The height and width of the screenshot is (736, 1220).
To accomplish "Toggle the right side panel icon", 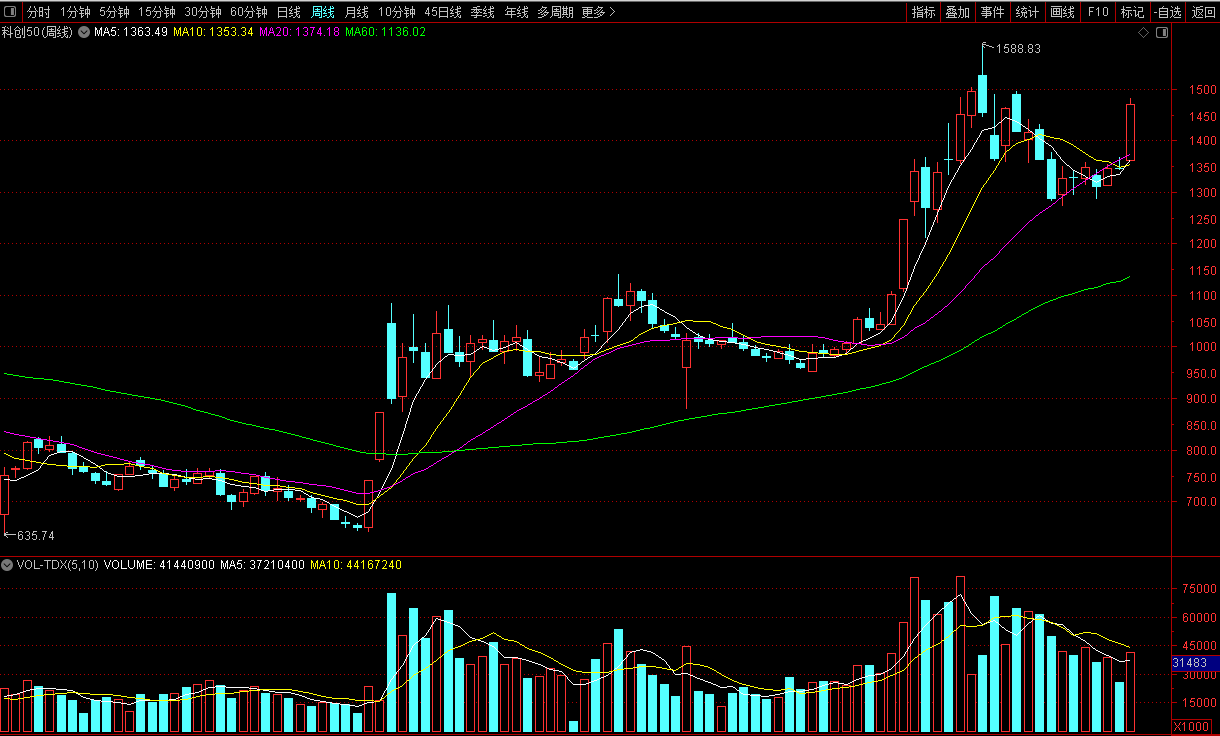I will pyautogui.click(x=1161, y=33).
